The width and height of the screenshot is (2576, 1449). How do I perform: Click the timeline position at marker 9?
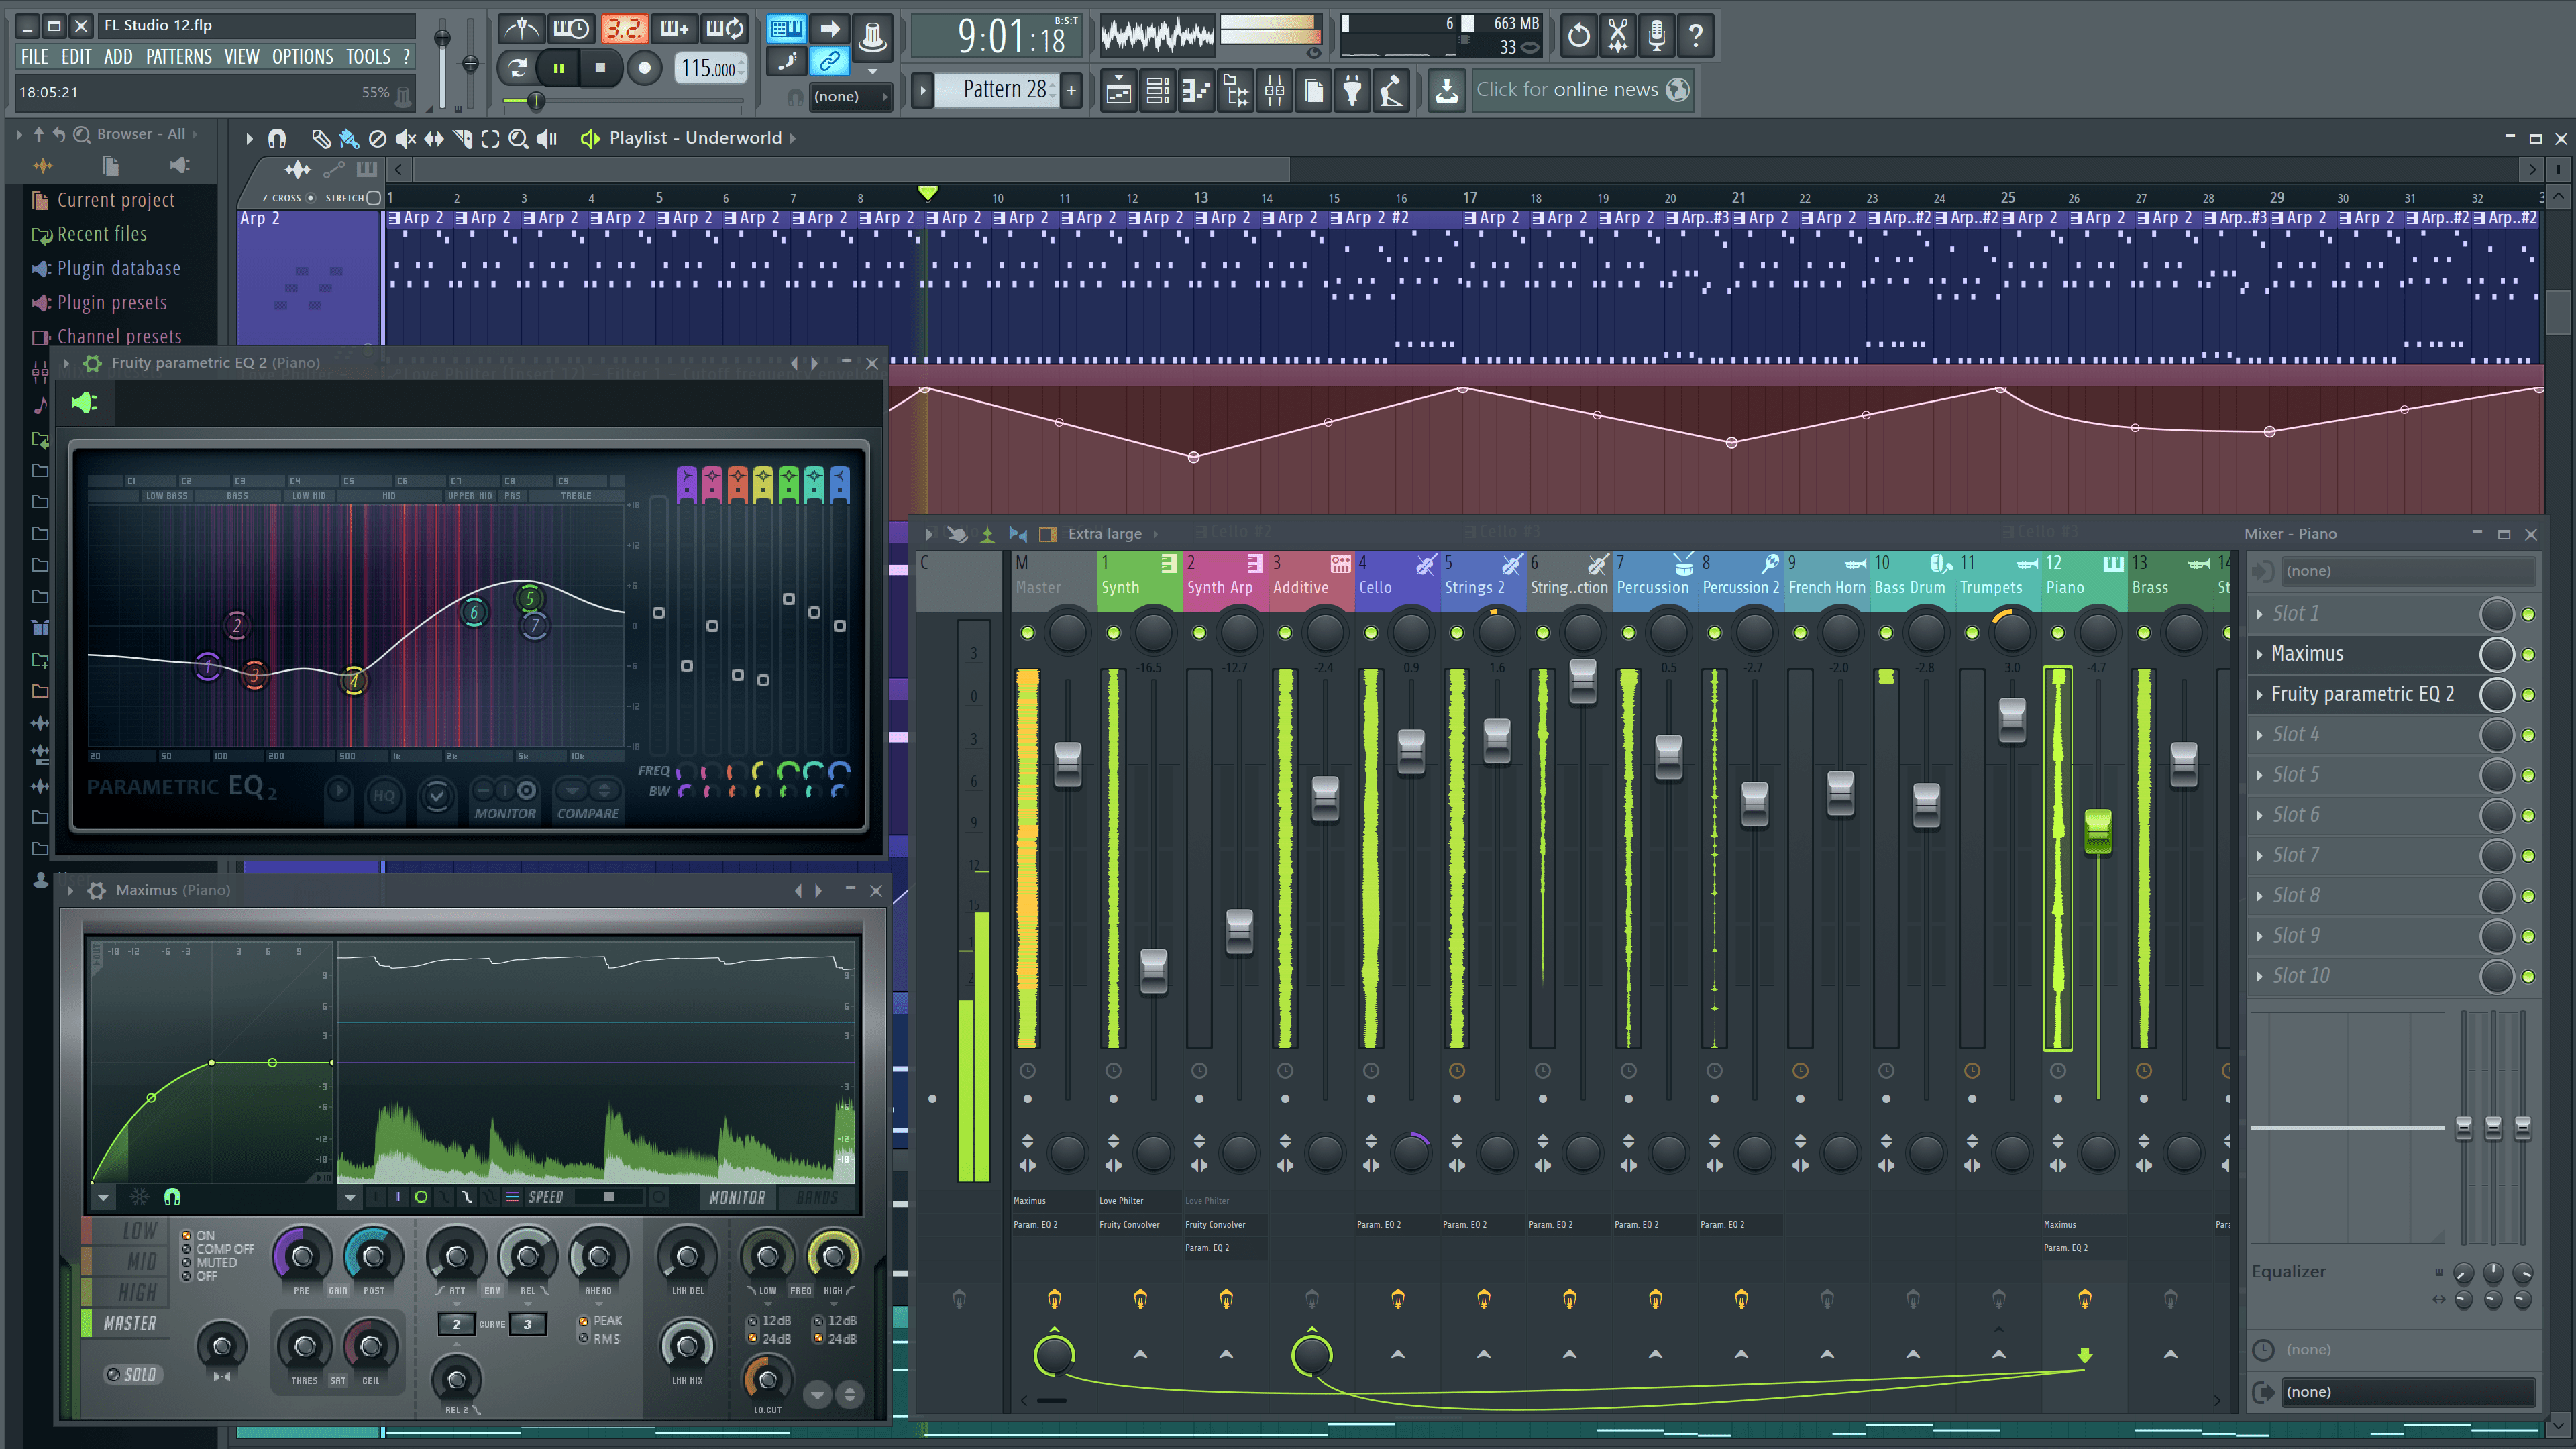click(924, 197)
